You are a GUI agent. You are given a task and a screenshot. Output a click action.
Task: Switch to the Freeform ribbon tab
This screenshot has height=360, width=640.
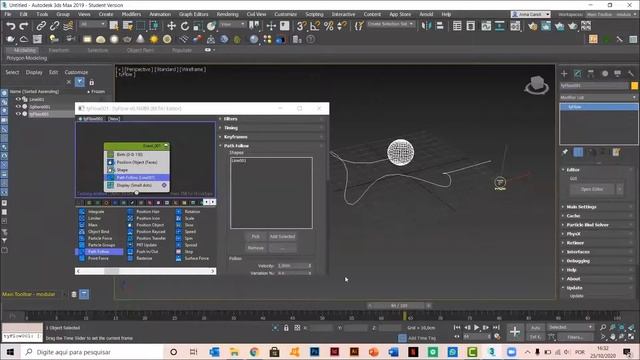click(59, 50)
